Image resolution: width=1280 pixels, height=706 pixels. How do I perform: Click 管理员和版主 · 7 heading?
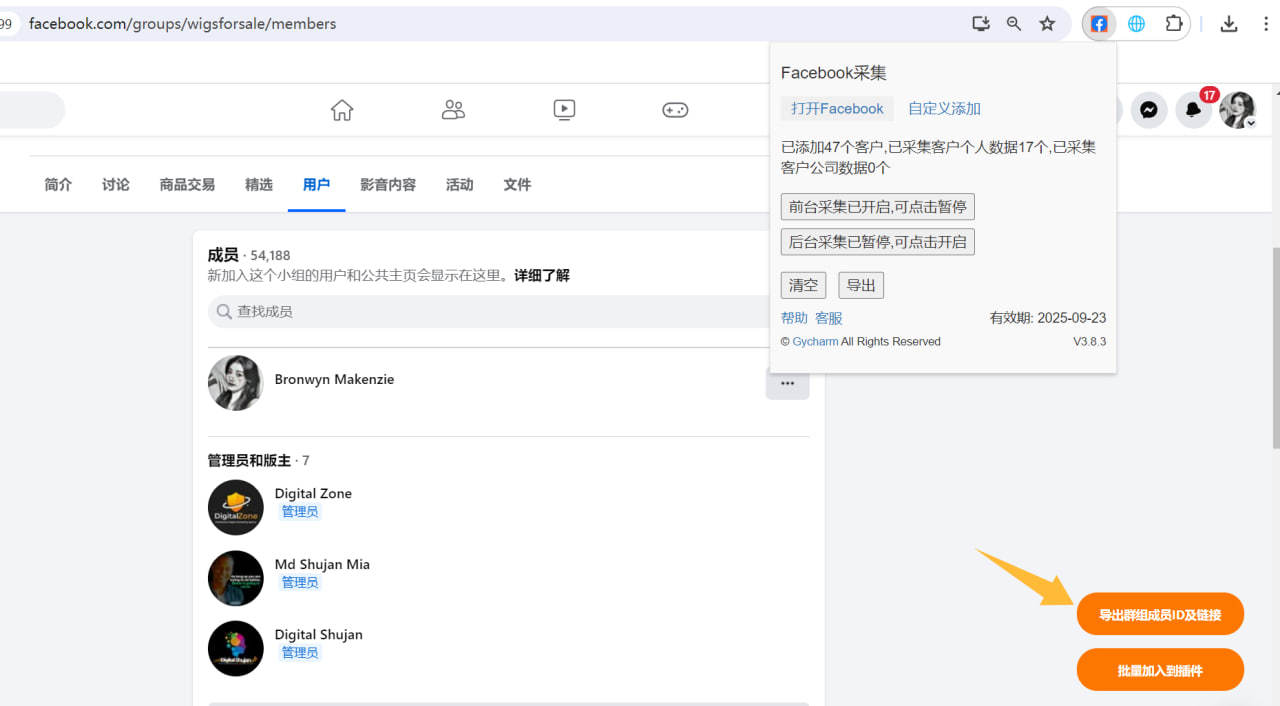point(258,461)
